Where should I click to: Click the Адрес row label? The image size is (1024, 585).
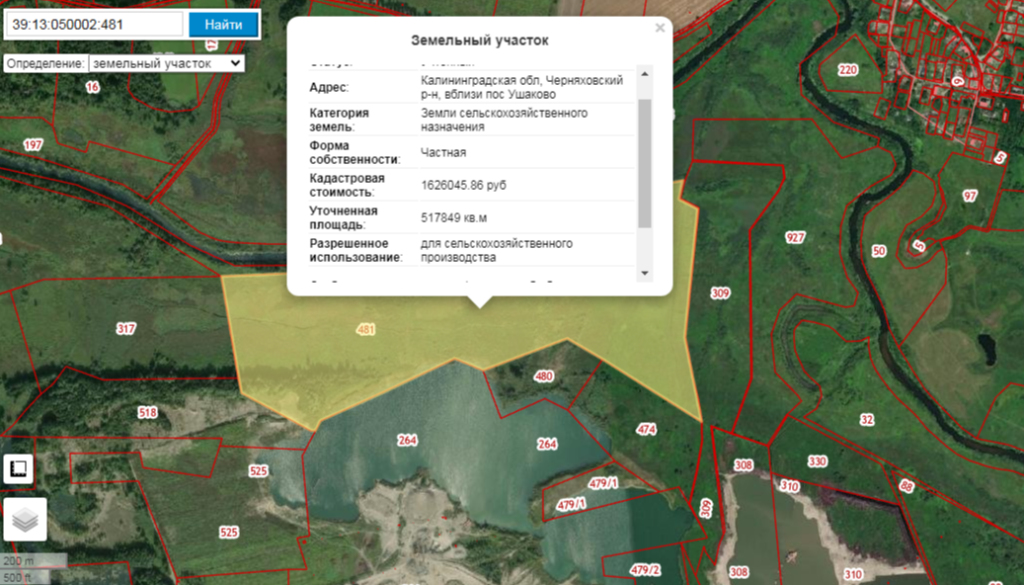(329, 87)
